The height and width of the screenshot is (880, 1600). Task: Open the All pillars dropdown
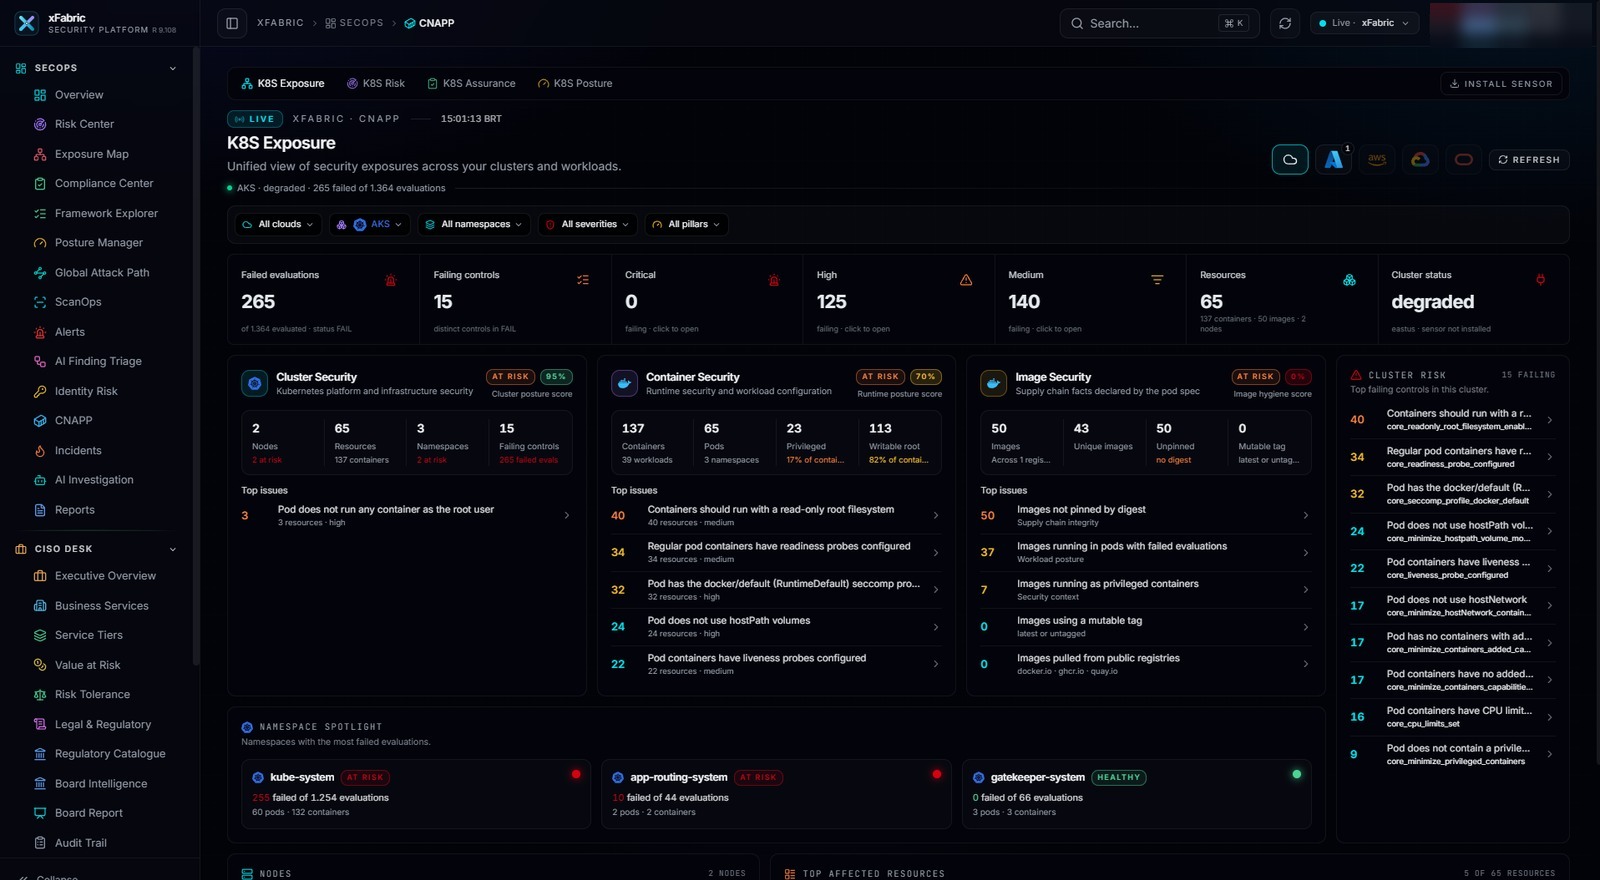click(686, 224)
